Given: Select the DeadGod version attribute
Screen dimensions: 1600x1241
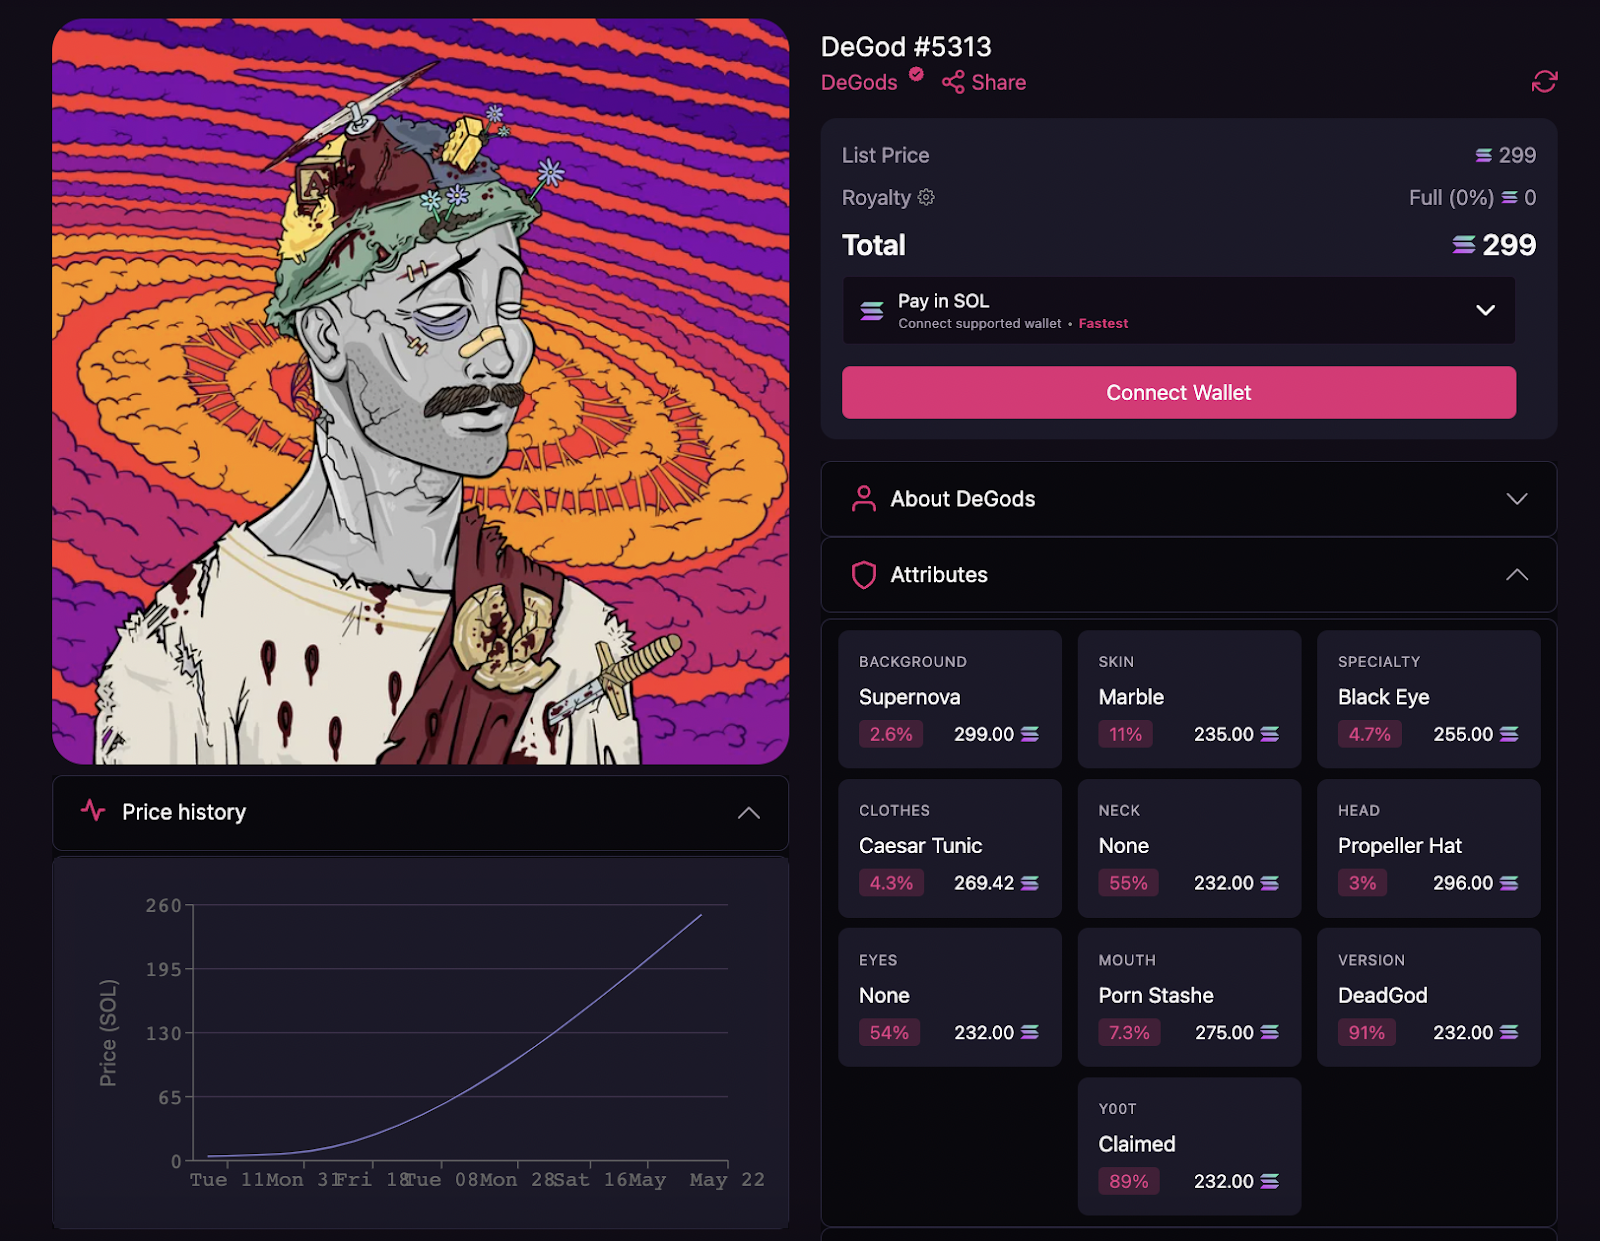Looking at the screenshot, I should coord(1428,997).
